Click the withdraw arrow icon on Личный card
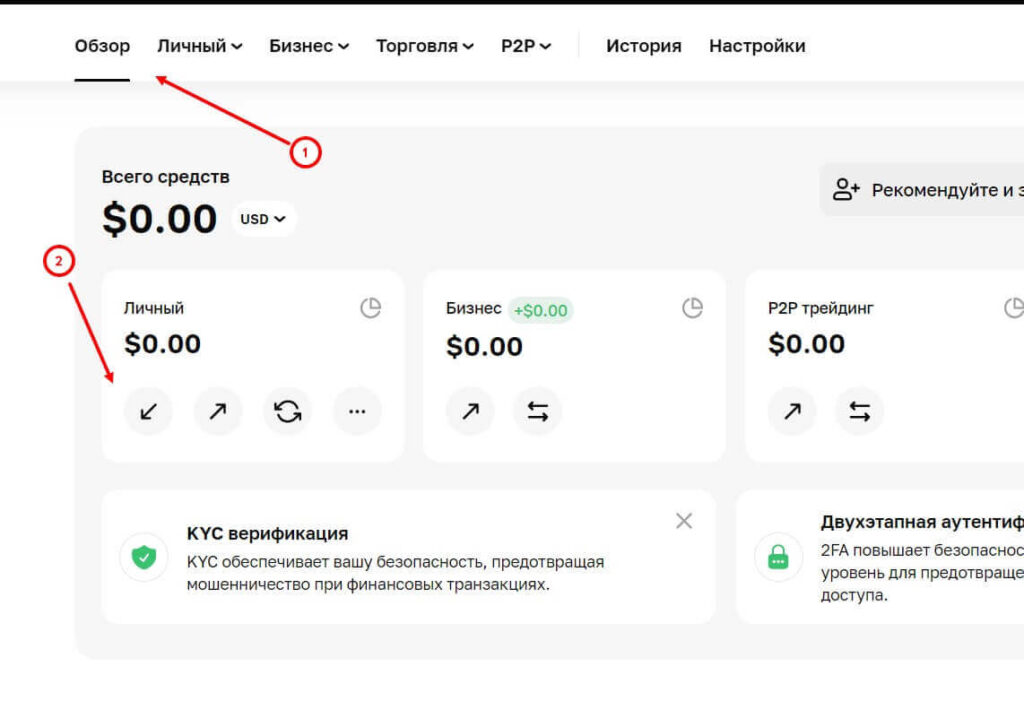 point(217,410)
